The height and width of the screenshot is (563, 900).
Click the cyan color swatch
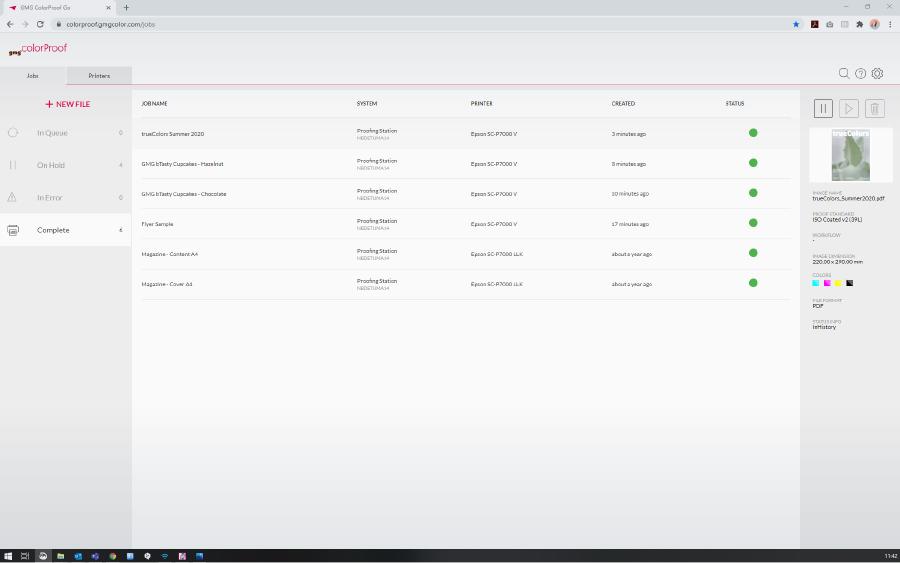816,283
